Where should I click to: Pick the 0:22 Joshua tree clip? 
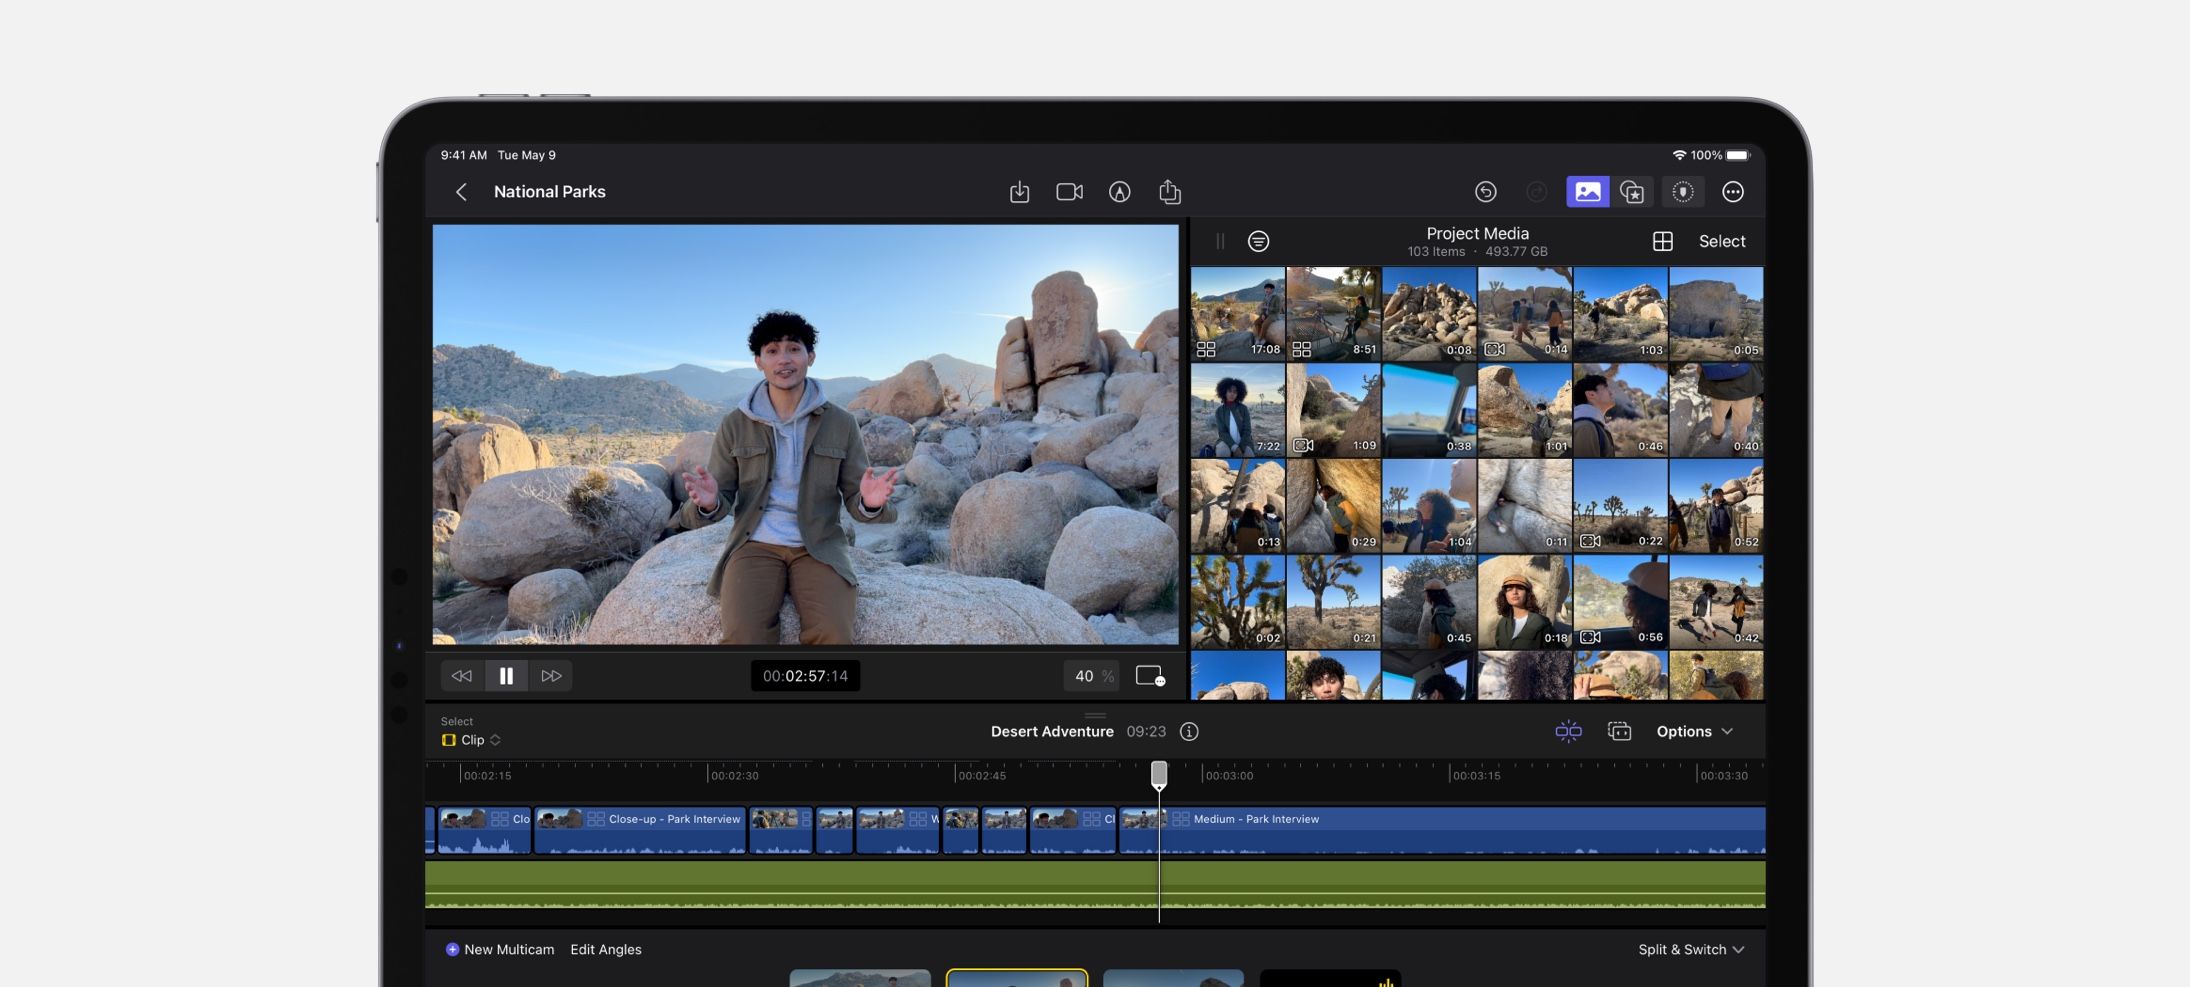(1620, 506)
